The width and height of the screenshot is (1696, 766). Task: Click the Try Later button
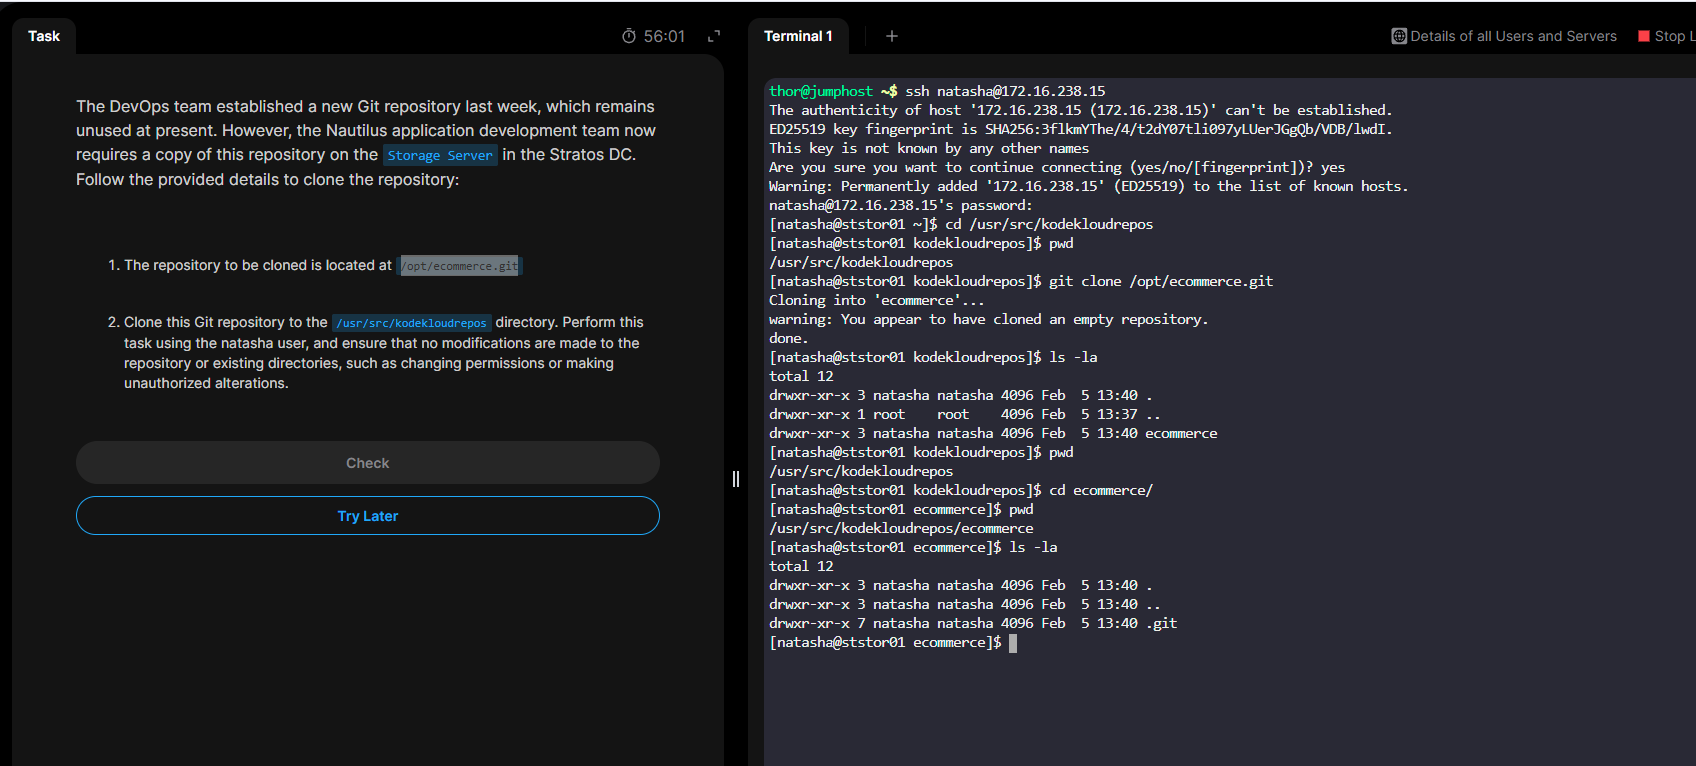click(x=367, y=516)
